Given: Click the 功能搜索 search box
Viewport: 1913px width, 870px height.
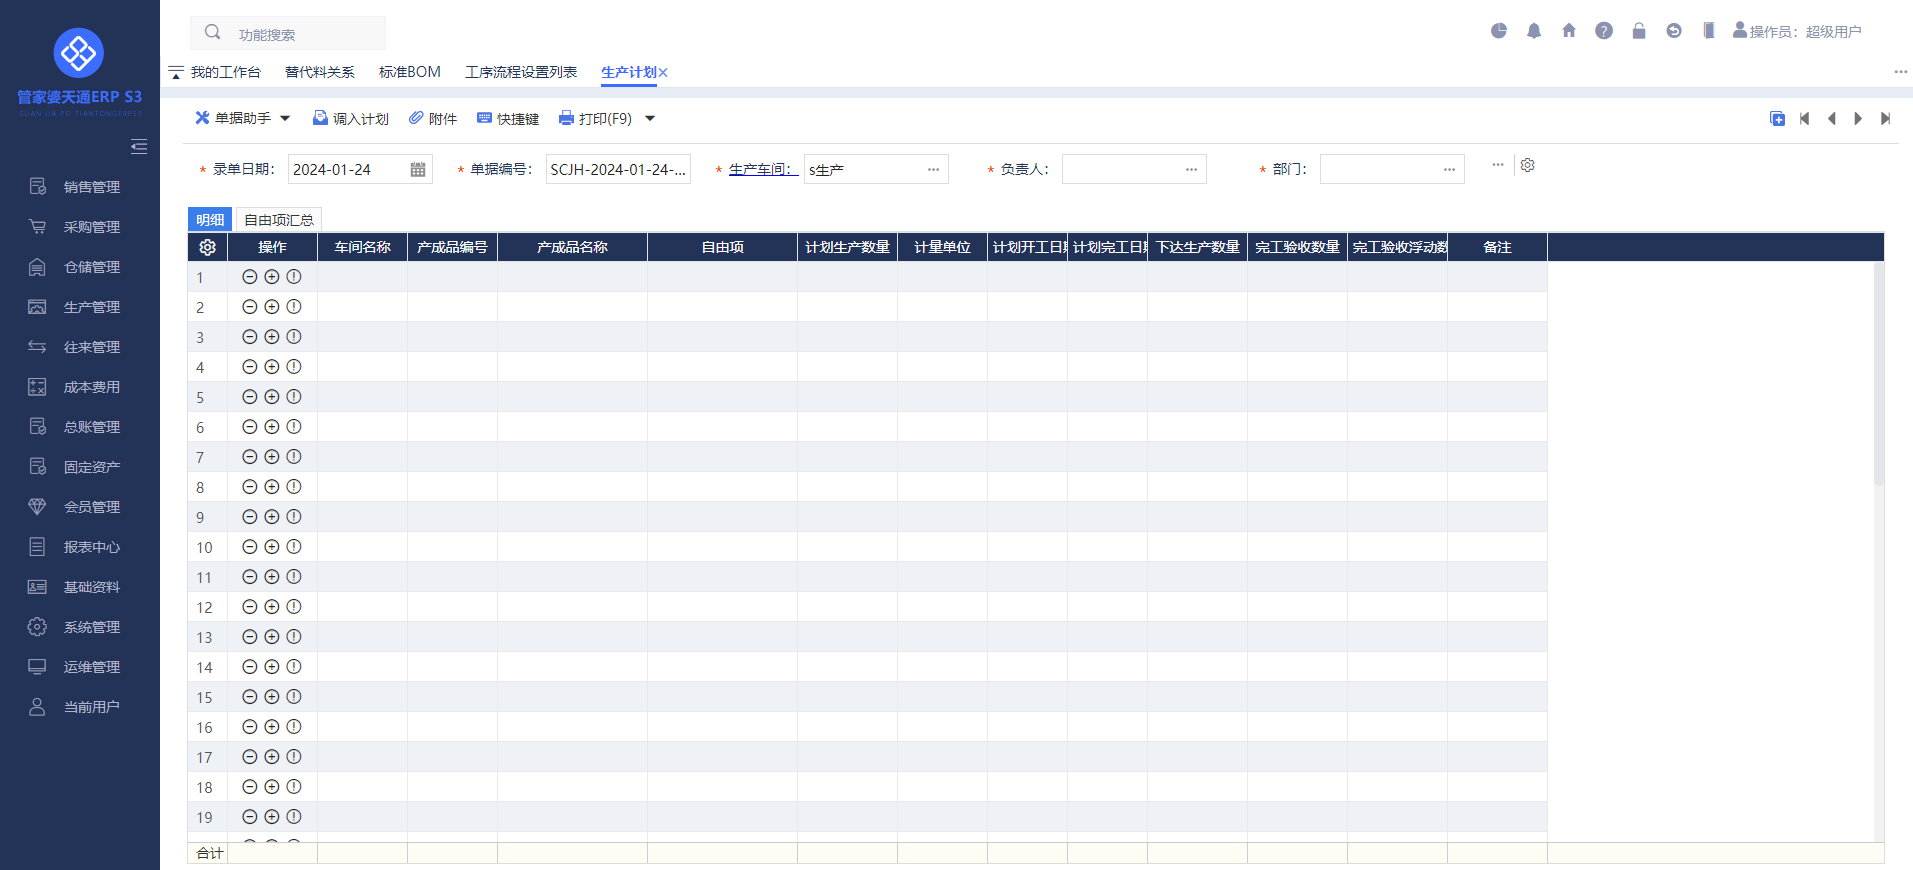Looking at the screenshot, I should (288, 33).
